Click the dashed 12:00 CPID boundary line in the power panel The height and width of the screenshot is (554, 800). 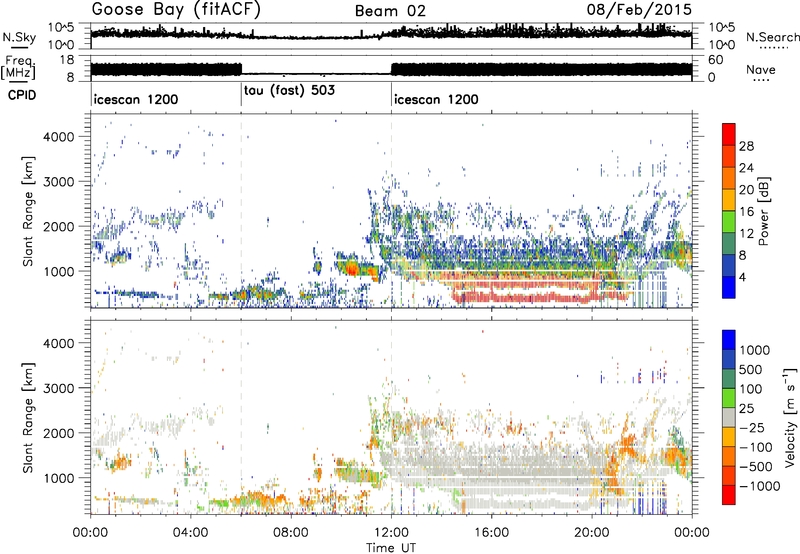(391, 210)
